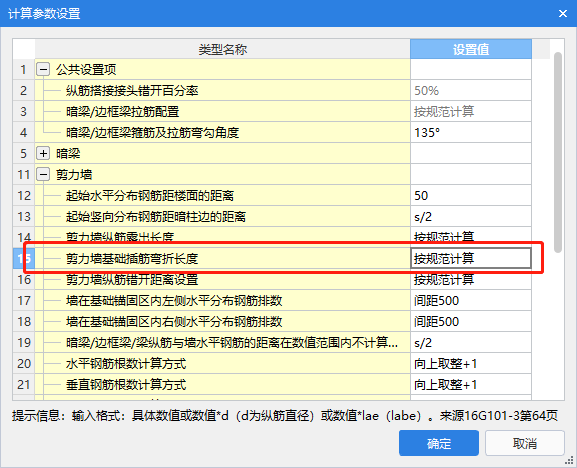This screenshot has height=468, width=577.
Task: Click row number 4 header
Action: [x=24, y=132]
